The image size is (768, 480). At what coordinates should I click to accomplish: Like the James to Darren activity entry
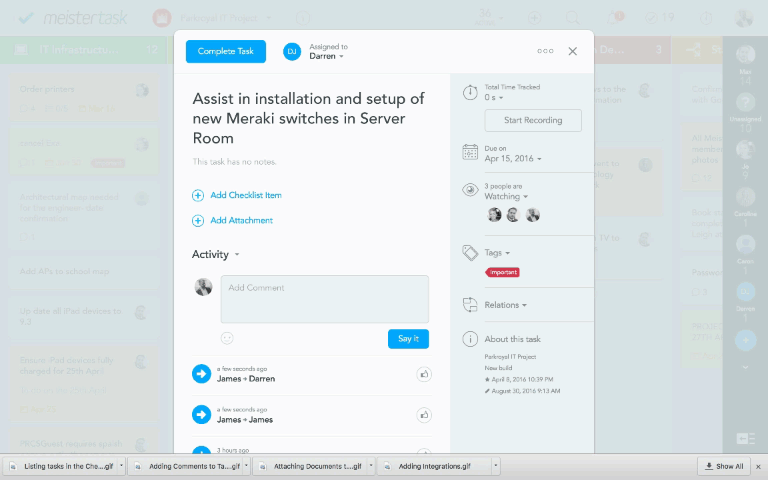[424, 374]
